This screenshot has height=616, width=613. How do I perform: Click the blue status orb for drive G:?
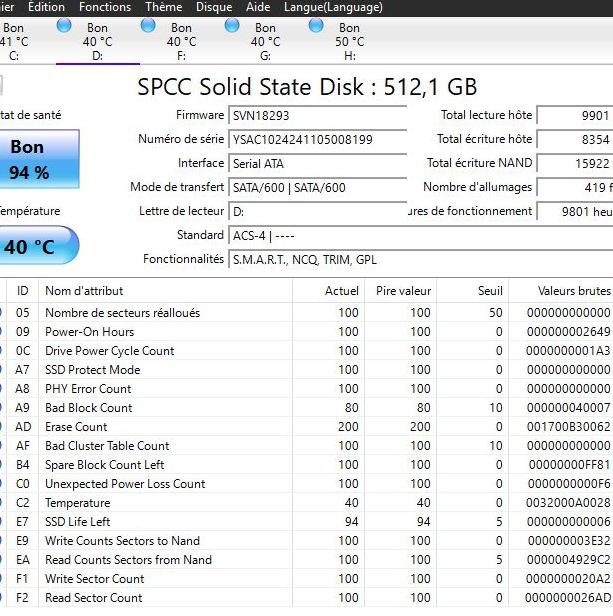point(232,26)
